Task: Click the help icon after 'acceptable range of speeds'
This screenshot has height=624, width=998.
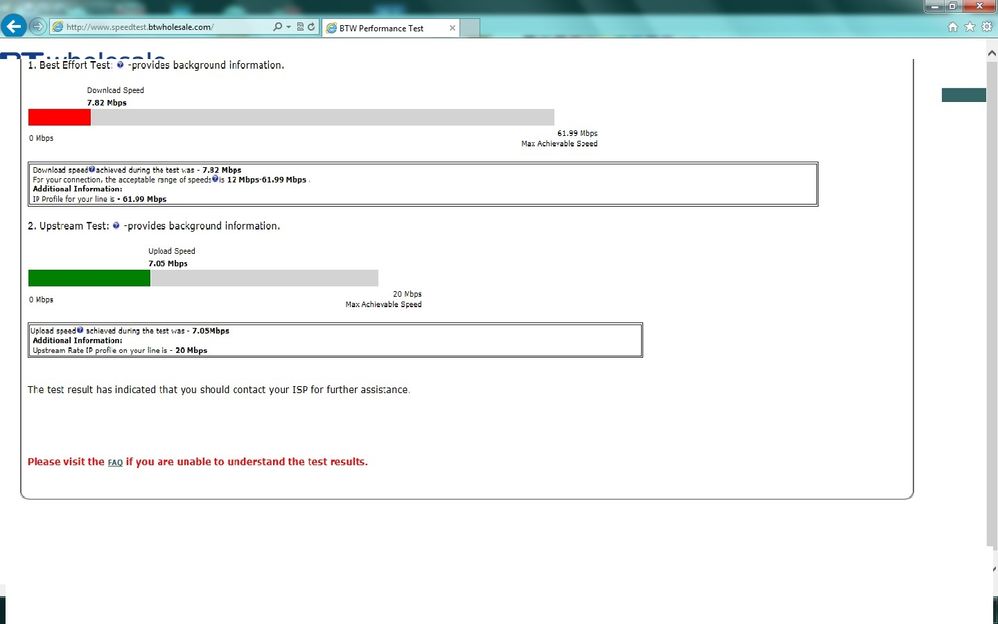Action: click(215, 179)
